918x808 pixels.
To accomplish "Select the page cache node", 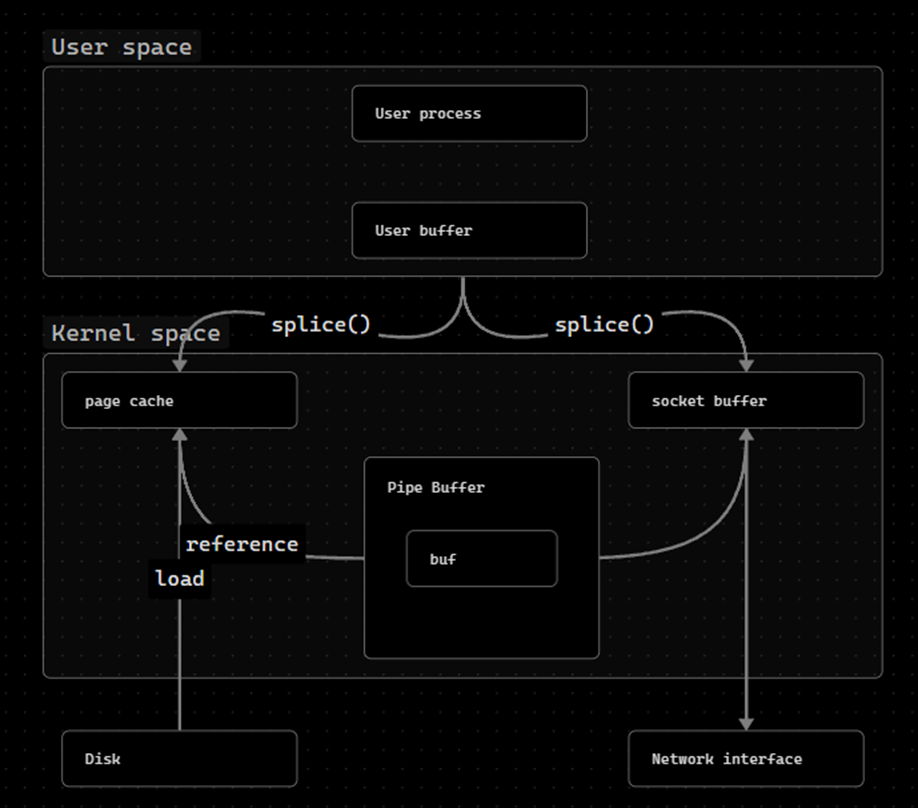I will pos(179,400).
